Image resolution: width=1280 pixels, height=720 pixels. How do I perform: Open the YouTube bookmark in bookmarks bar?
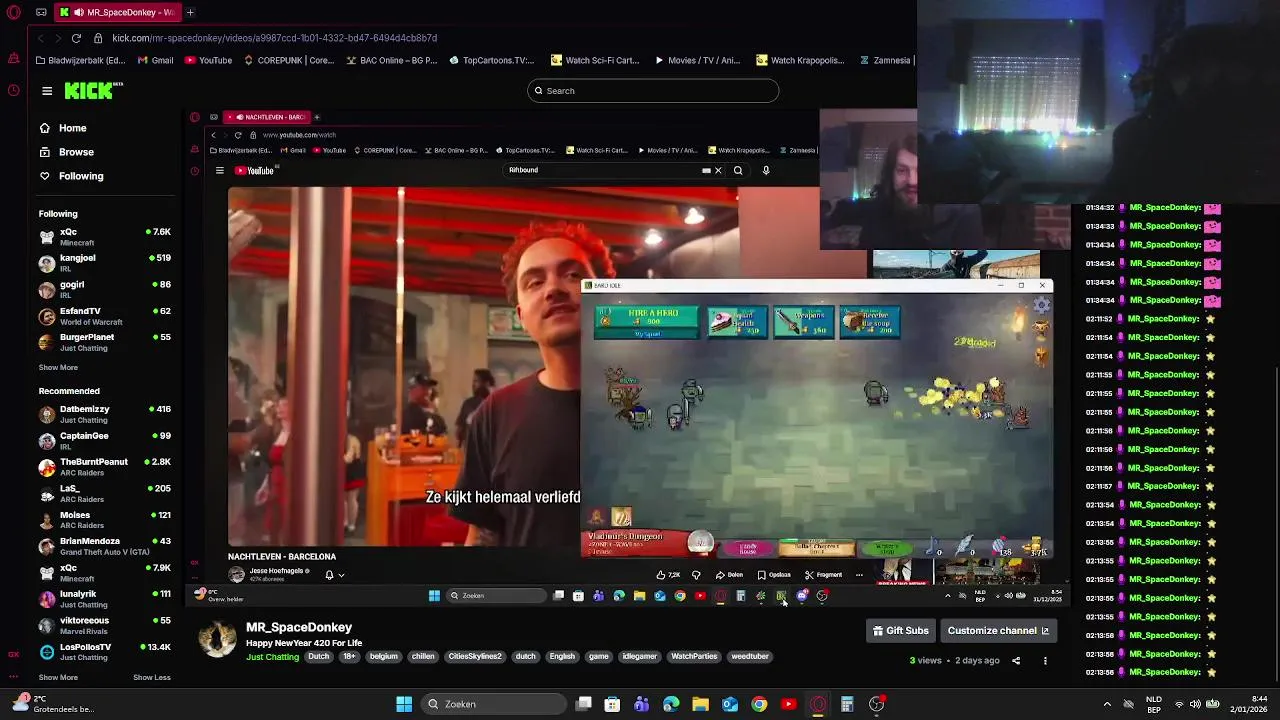[207, 60]
